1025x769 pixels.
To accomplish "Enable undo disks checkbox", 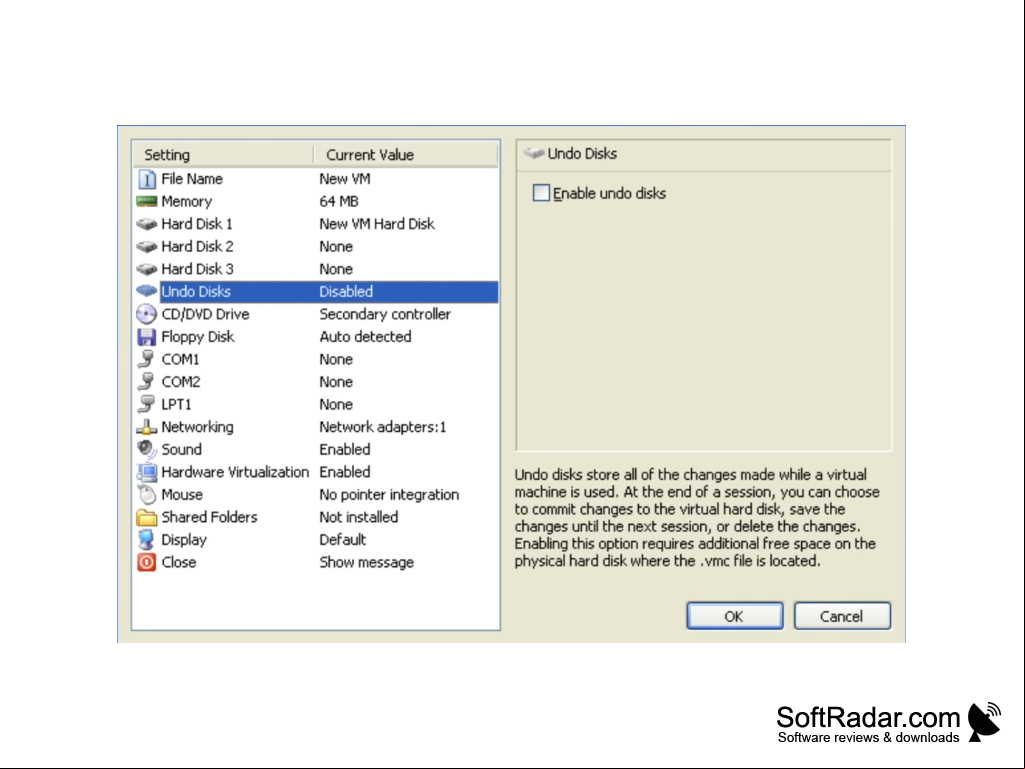I will (x=541, y=193).
